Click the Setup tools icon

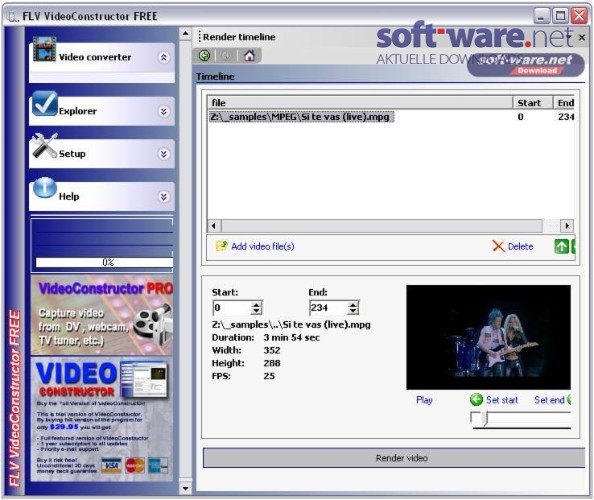click(45, 146)
